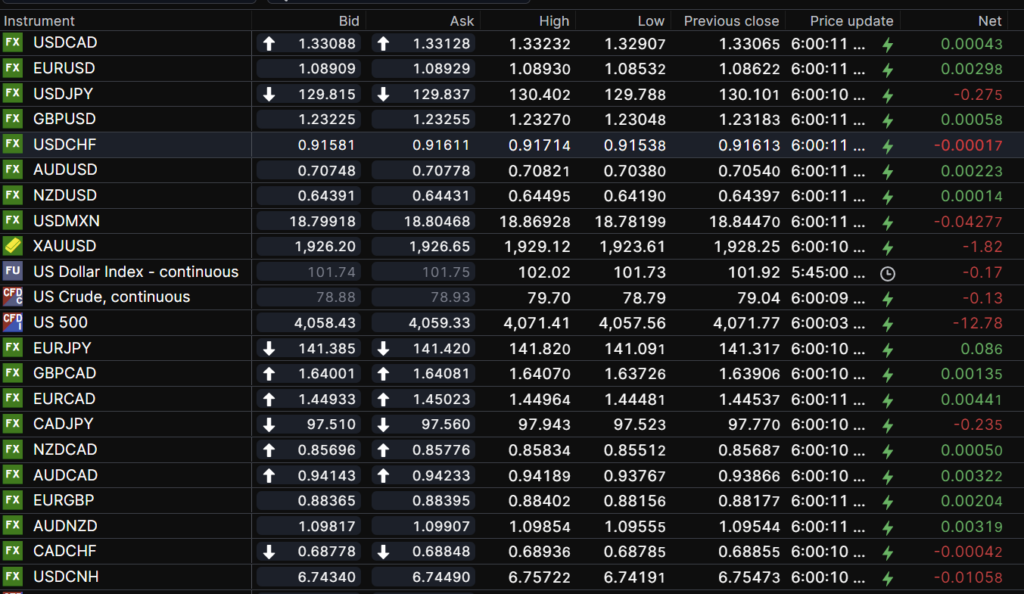Click the GBPUSD ask price 1.23255
This screenshot has height=594, width=1024.
pos(440,119)
